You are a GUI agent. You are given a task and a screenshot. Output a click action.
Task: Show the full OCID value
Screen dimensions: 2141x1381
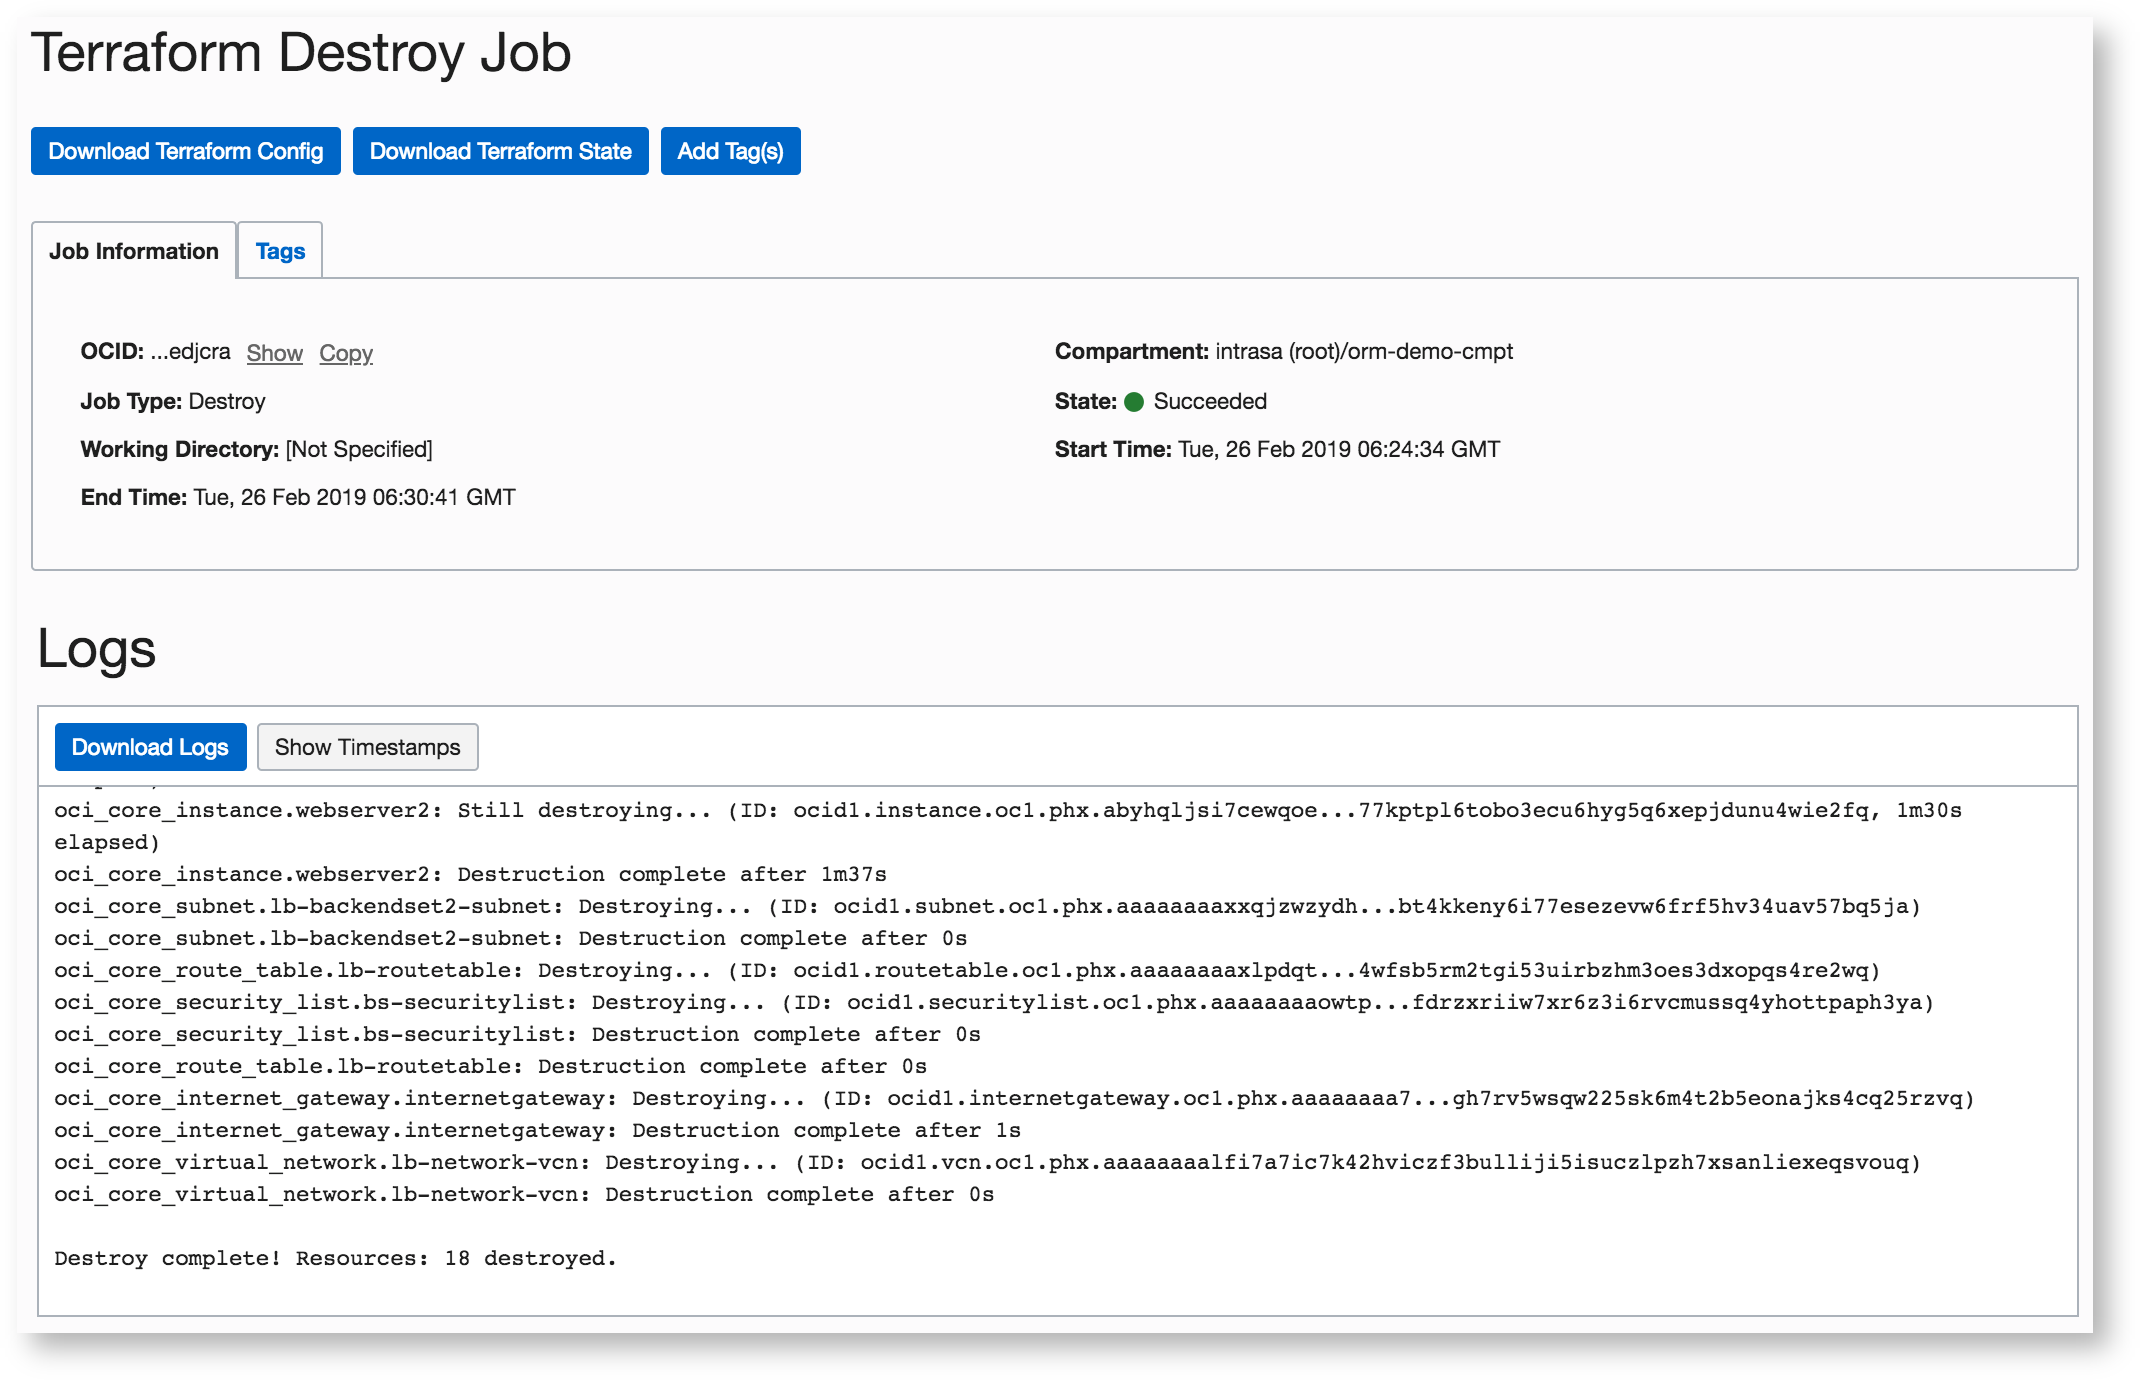point(274,353)
